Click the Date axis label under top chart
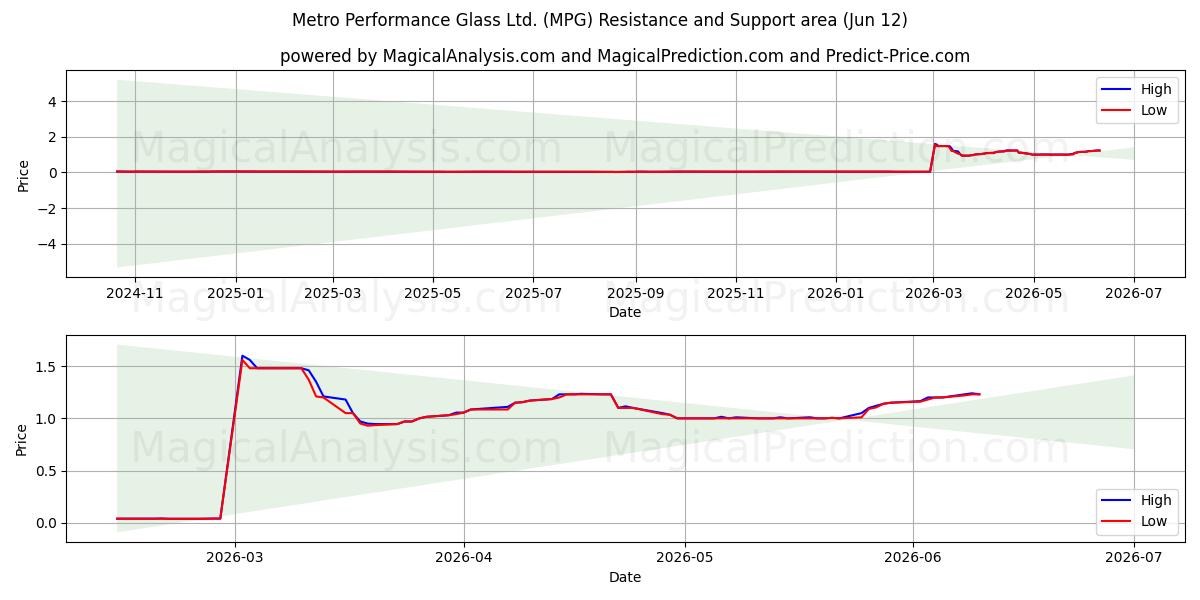This screenshot has height=600, width=1200. click(625, 312)
